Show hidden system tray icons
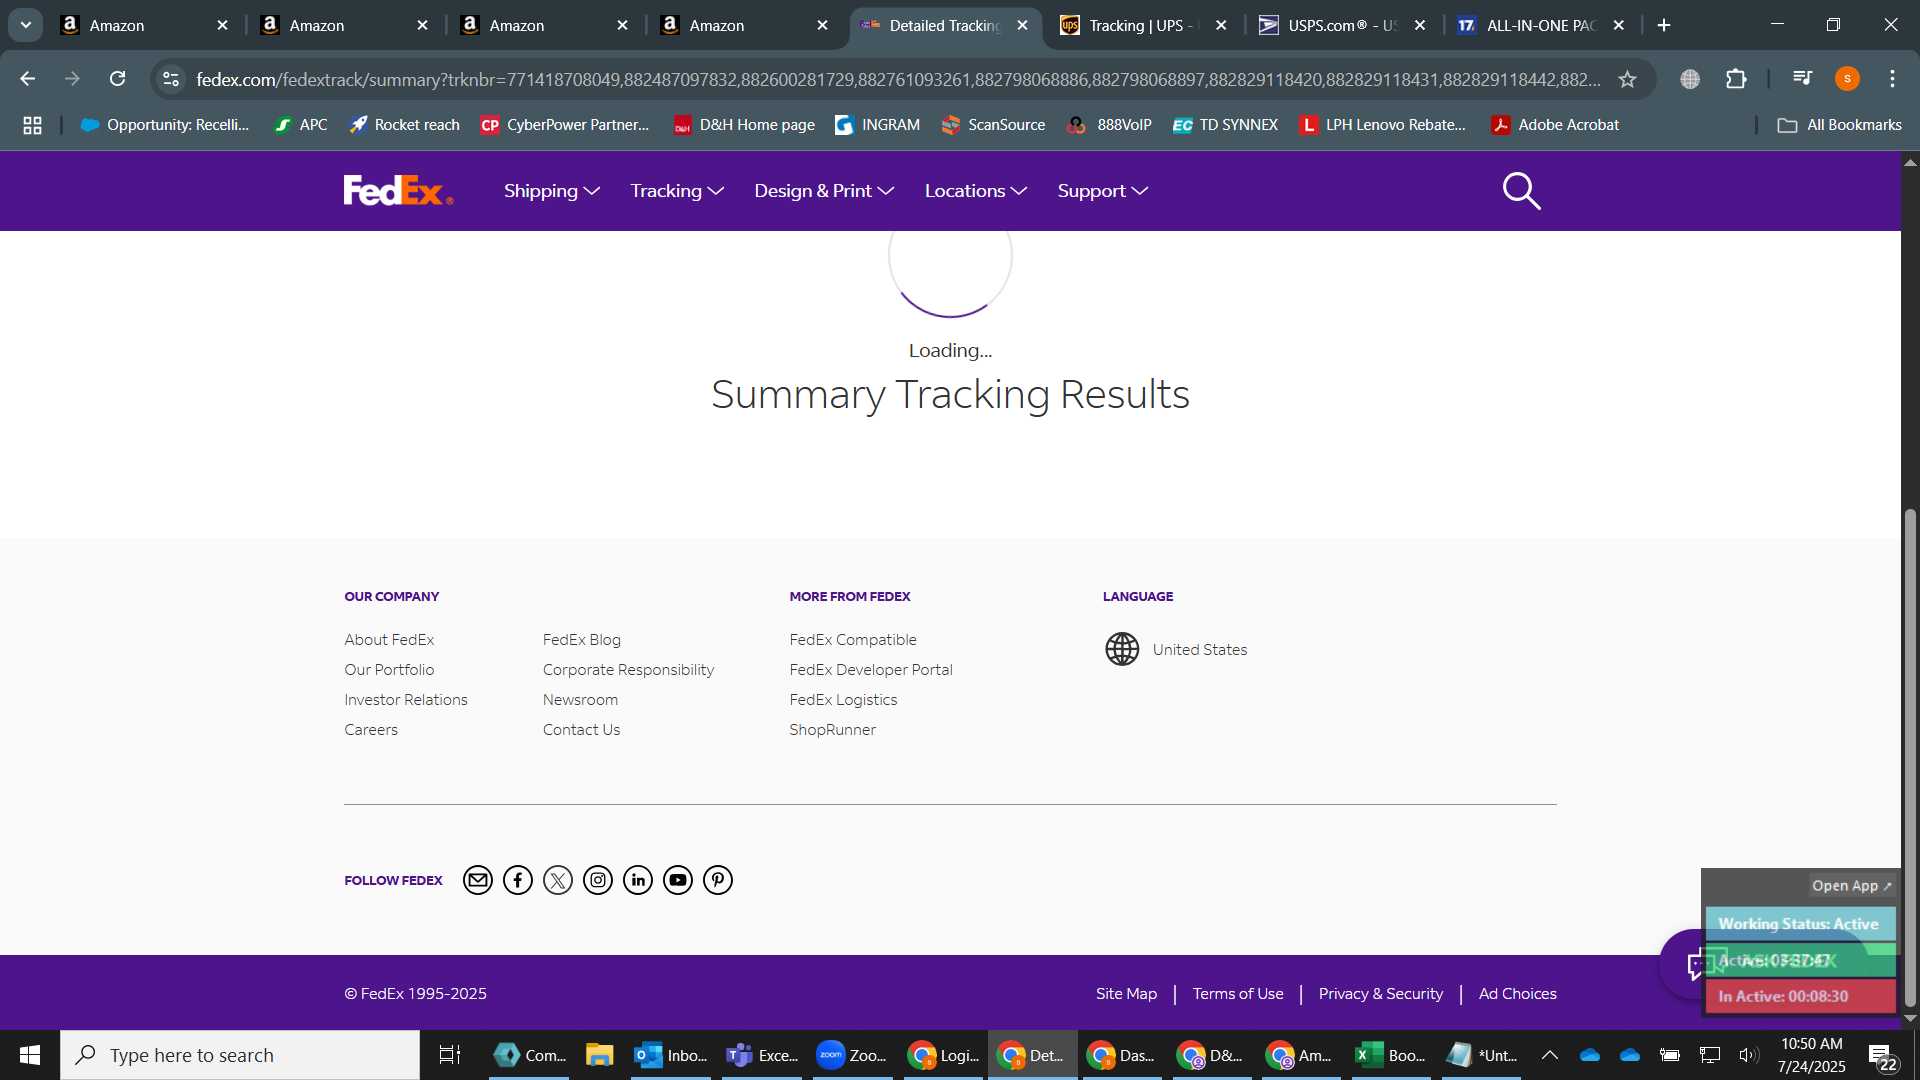The width and height of the screenshot is (1920, 1080). click(1549, 1055)
